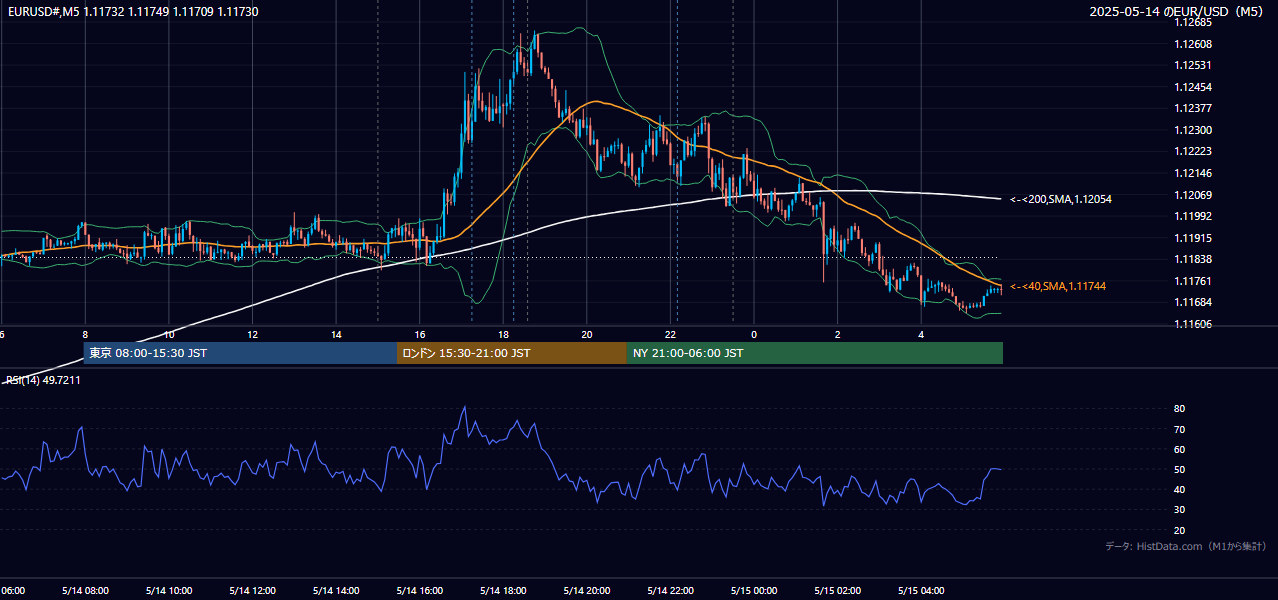Viewport: 1278px width, 600px height.
Task: Select the NY 21:00-06:00 JST session bar
Action: click(x=815, y=353)
